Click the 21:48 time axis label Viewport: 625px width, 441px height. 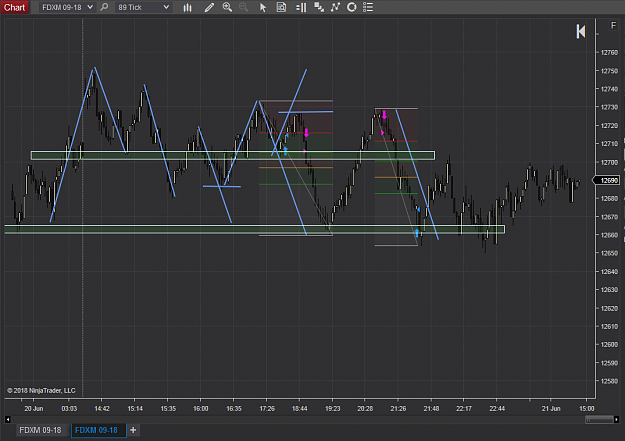431,408
